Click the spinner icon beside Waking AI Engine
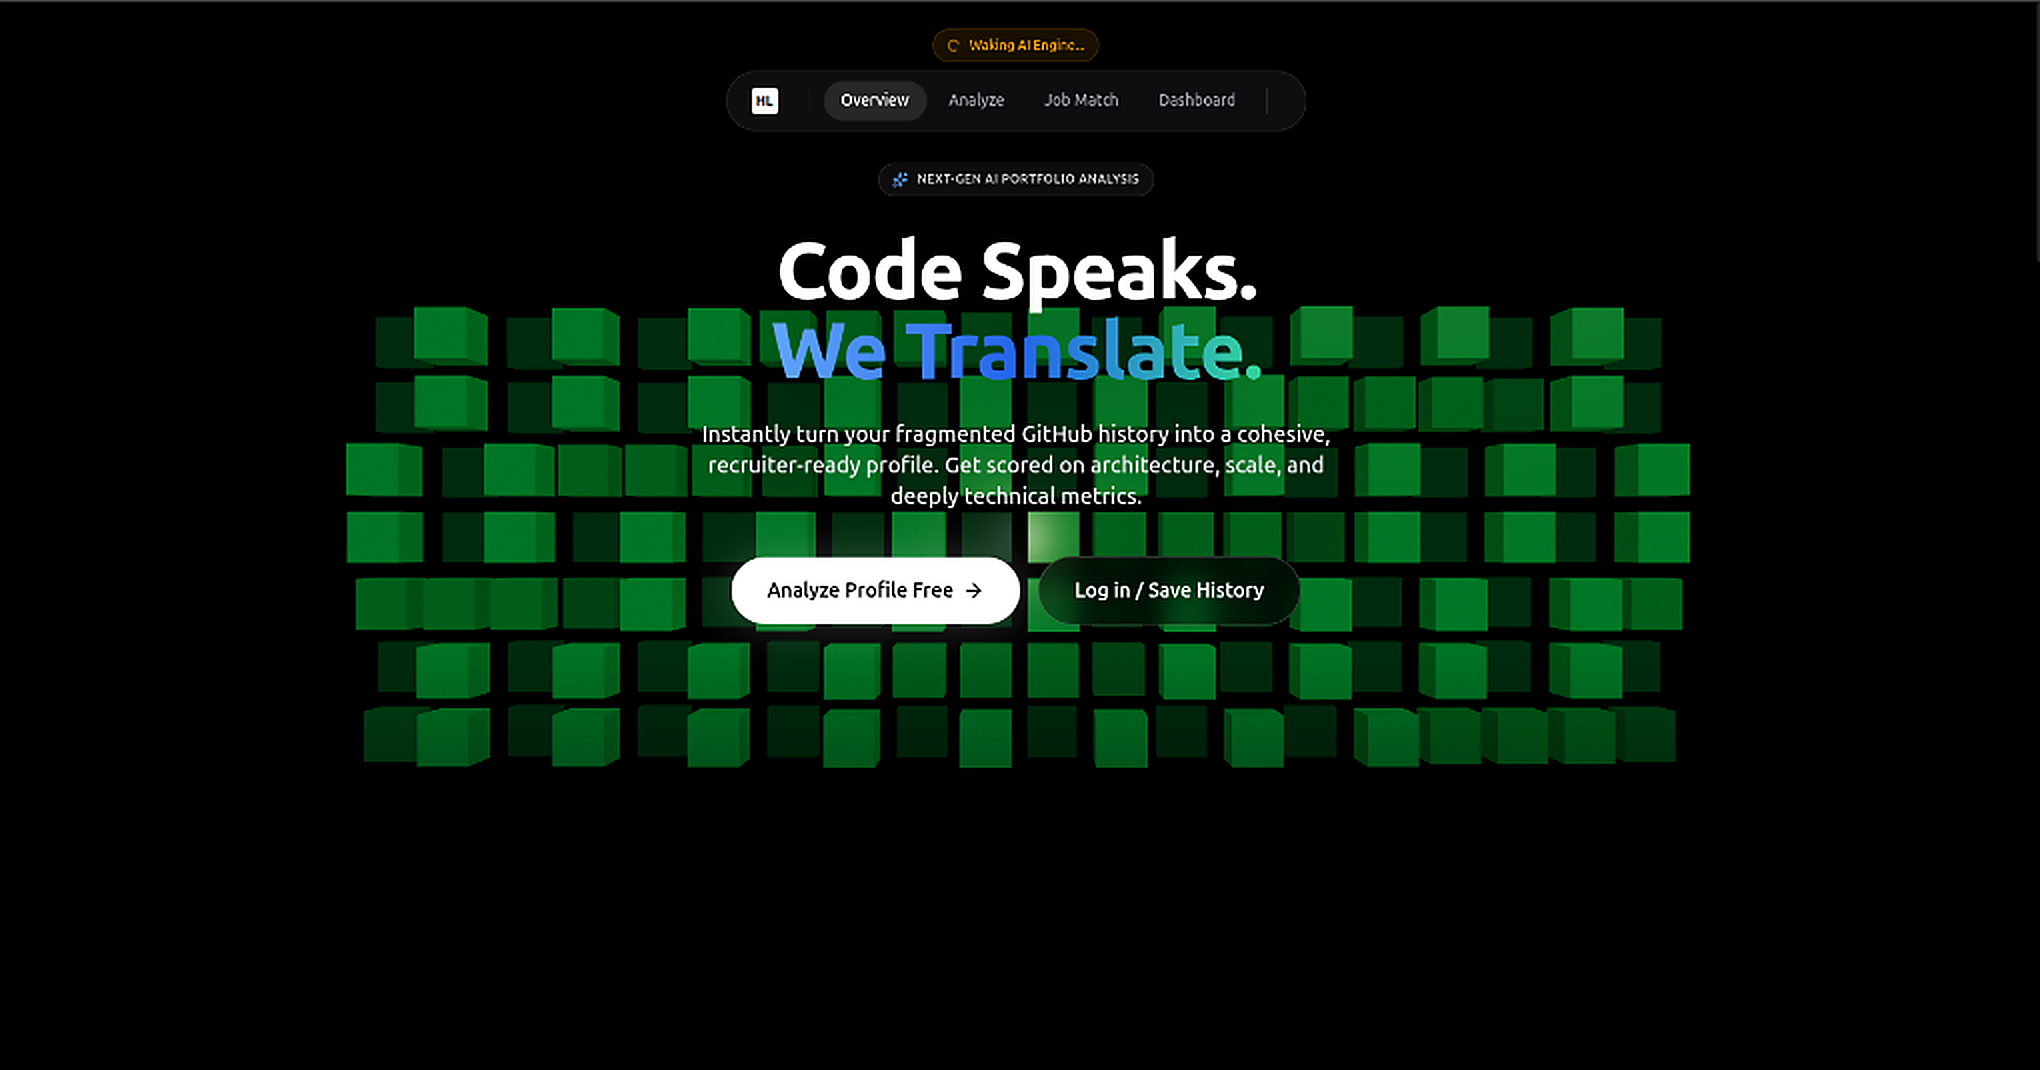The width and height of the screenshot is (2040, 1070). pyautogui.click(x=953, y=46)
